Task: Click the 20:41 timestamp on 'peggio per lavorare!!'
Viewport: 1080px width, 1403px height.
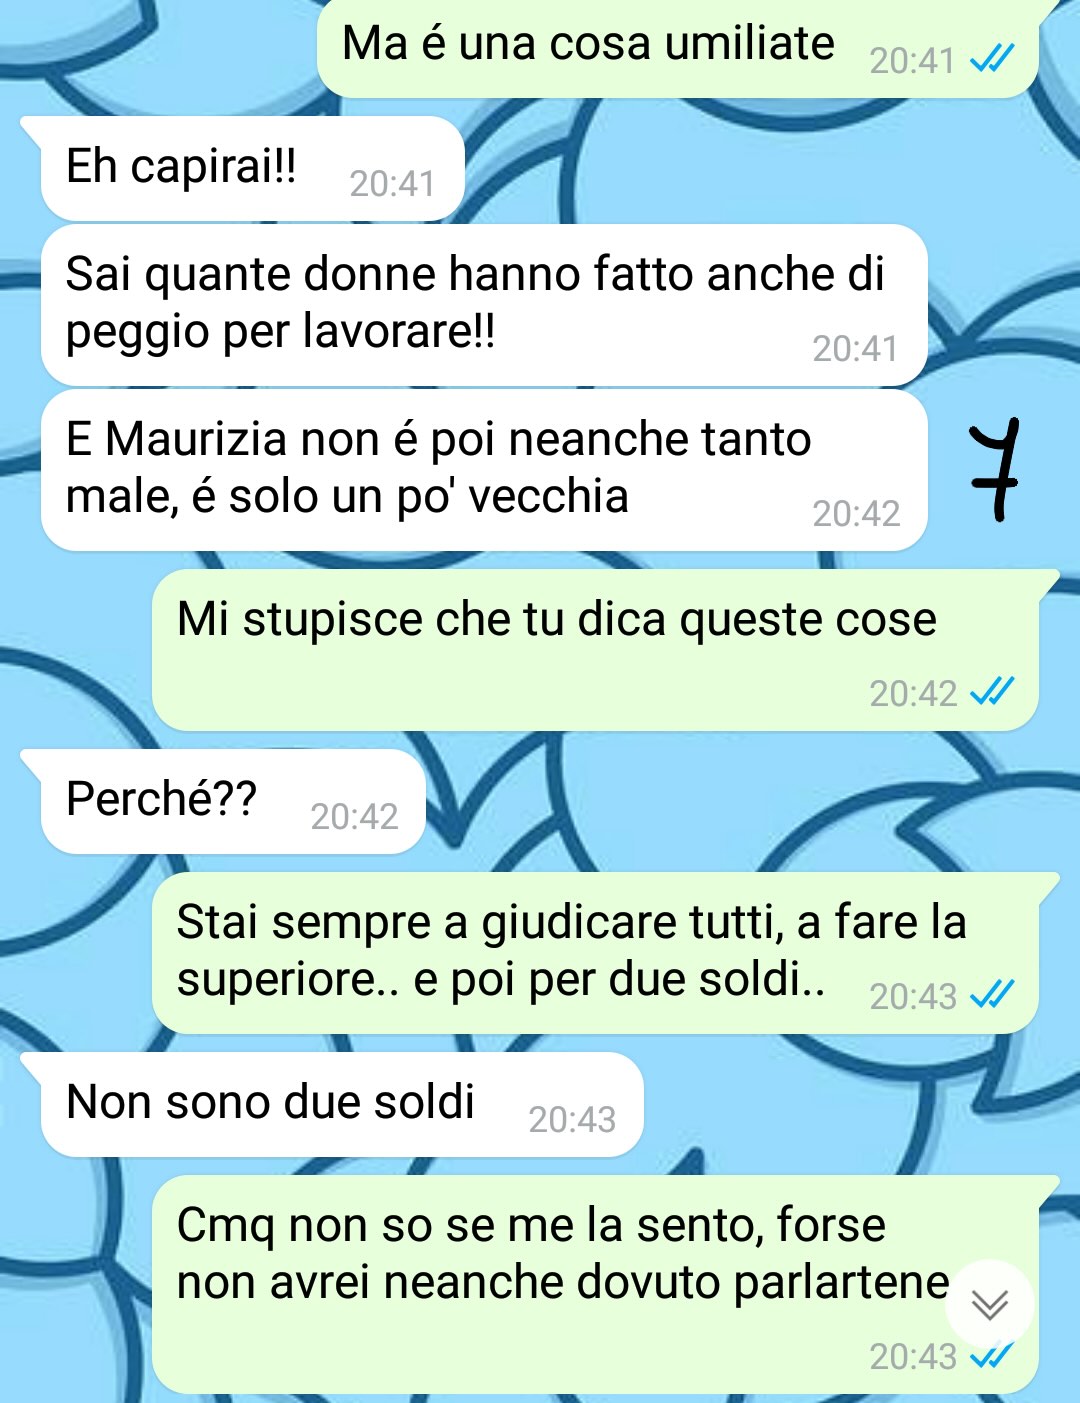Action: [855, 349]
